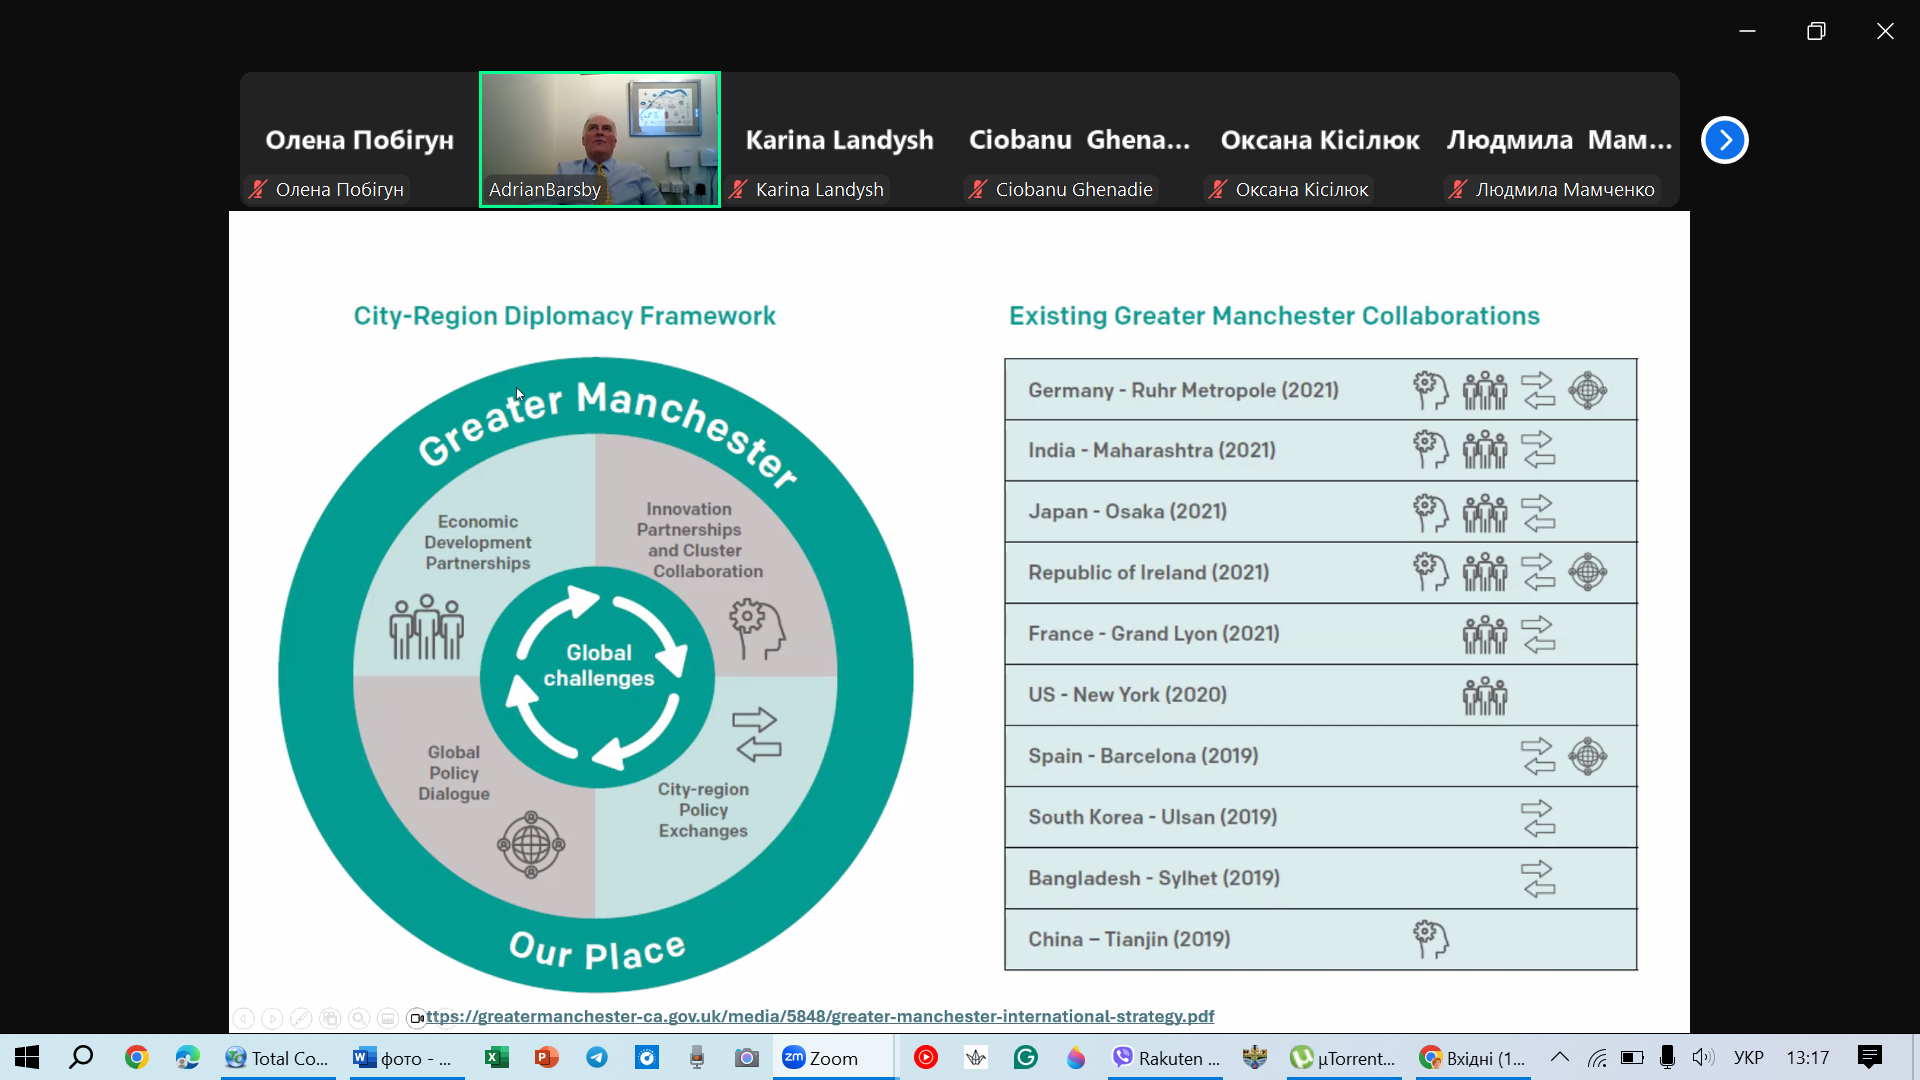Click the slideshow previous slide control

pos(243,1018)
